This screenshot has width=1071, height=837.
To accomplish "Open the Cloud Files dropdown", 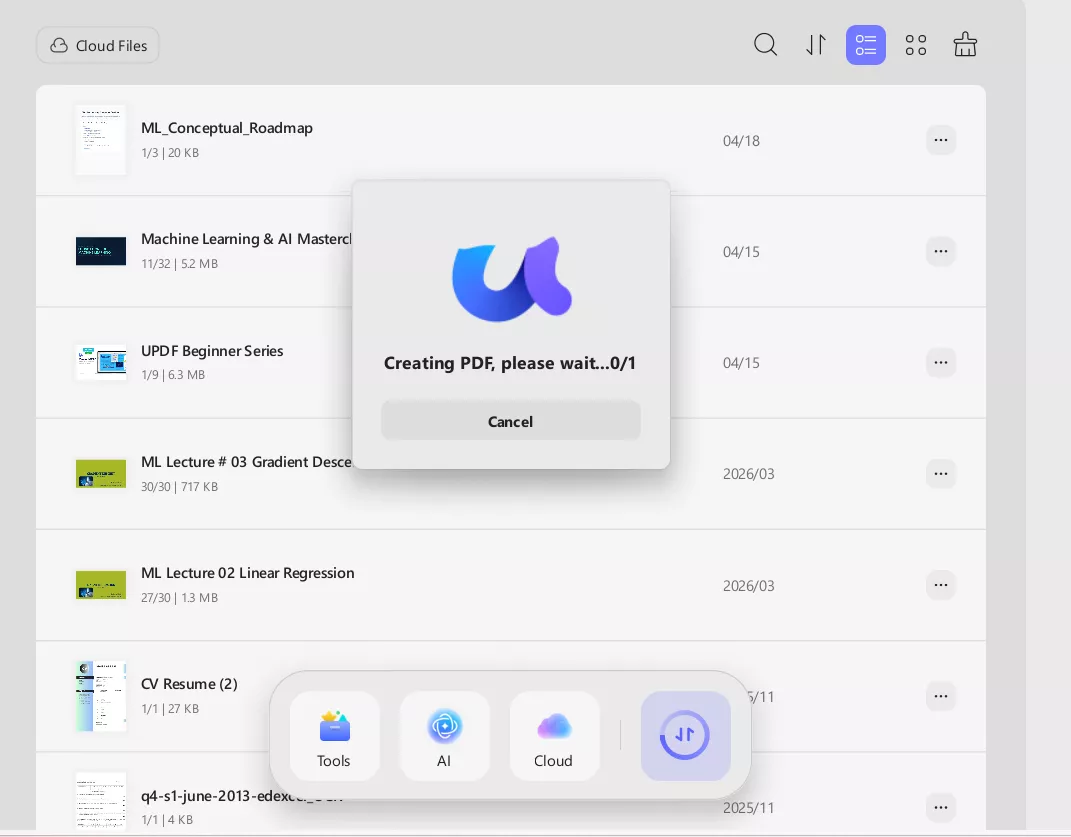I will tap(98, 46).
